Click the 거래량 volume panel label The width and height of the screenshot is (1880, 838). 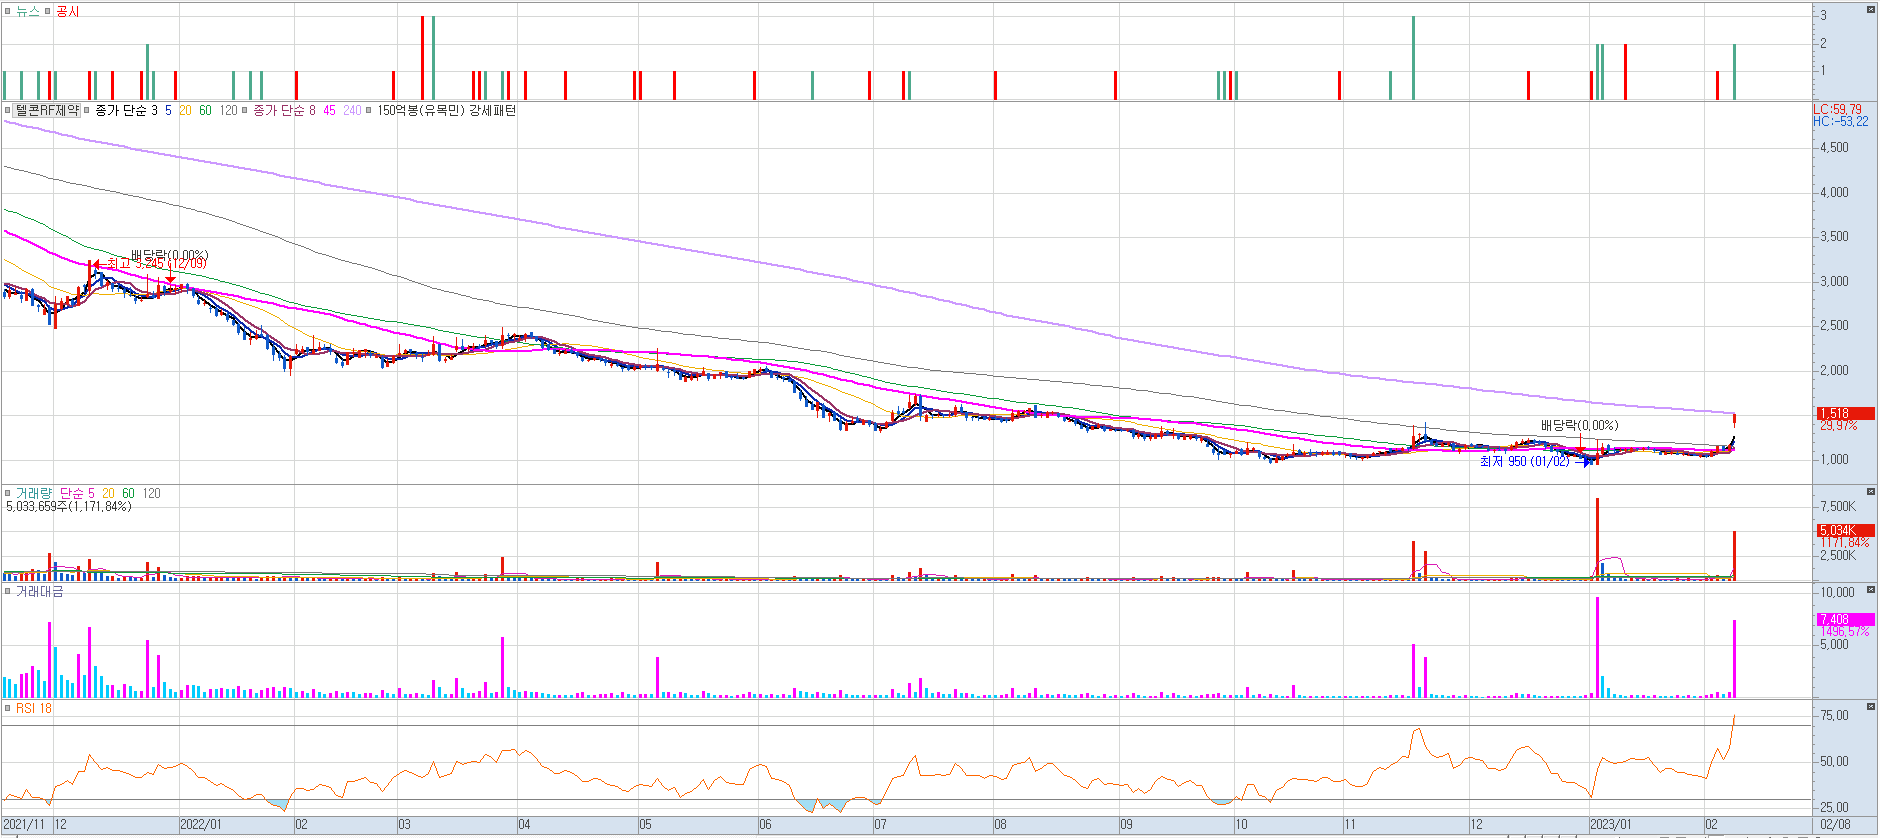pos(34,493)
